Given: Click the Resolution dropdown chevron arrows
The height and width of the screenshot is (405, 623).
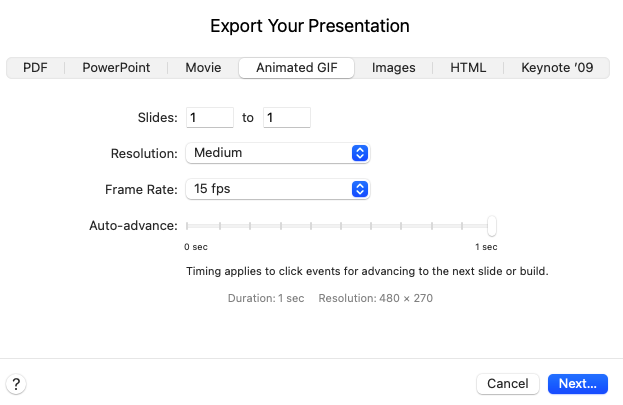Looking at the screenshot, I should click(360, 153).
